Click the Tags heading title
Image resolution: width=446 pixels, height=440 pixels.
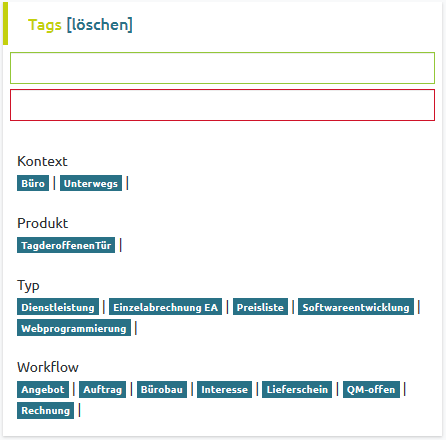(45, 25)
